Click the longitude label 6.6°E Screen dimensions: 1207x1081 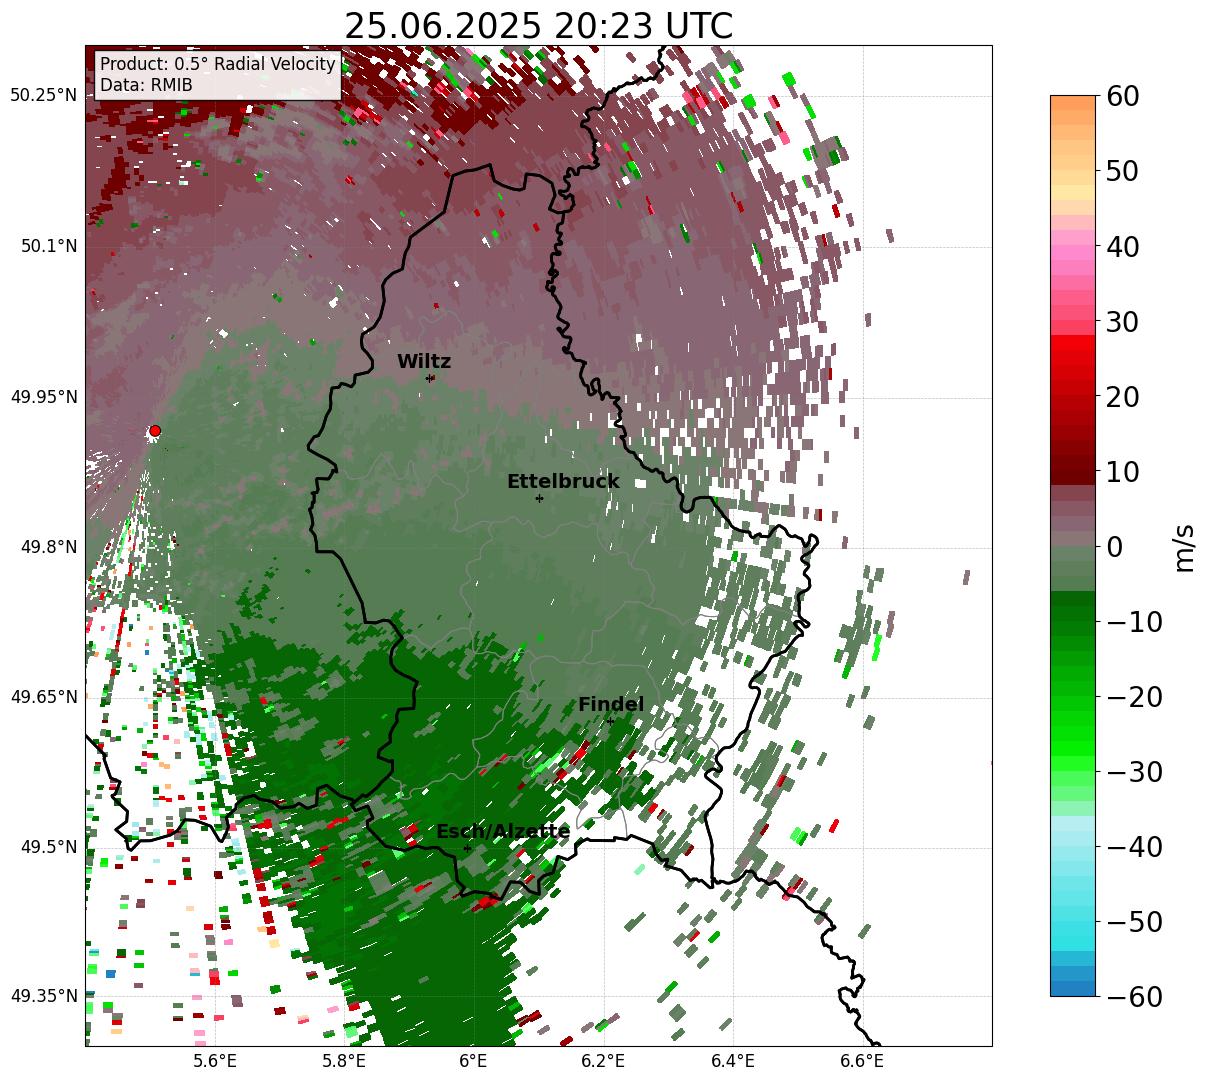(862, 1062)
